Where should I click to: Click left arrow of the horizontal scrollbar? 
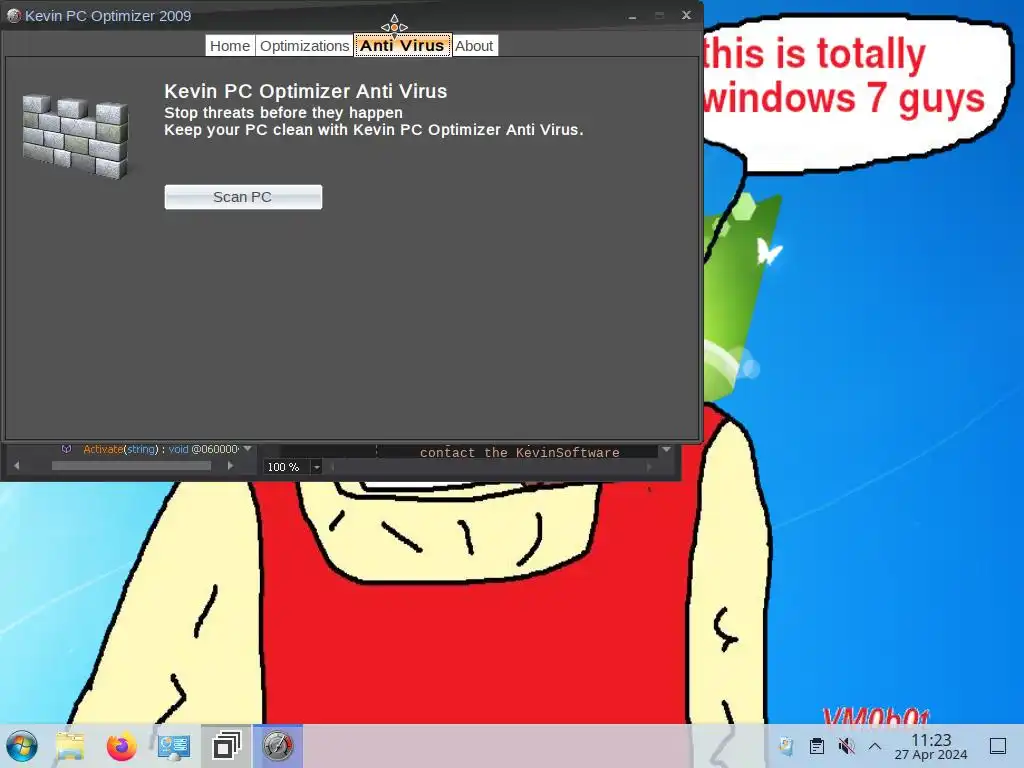coord(16,466)
